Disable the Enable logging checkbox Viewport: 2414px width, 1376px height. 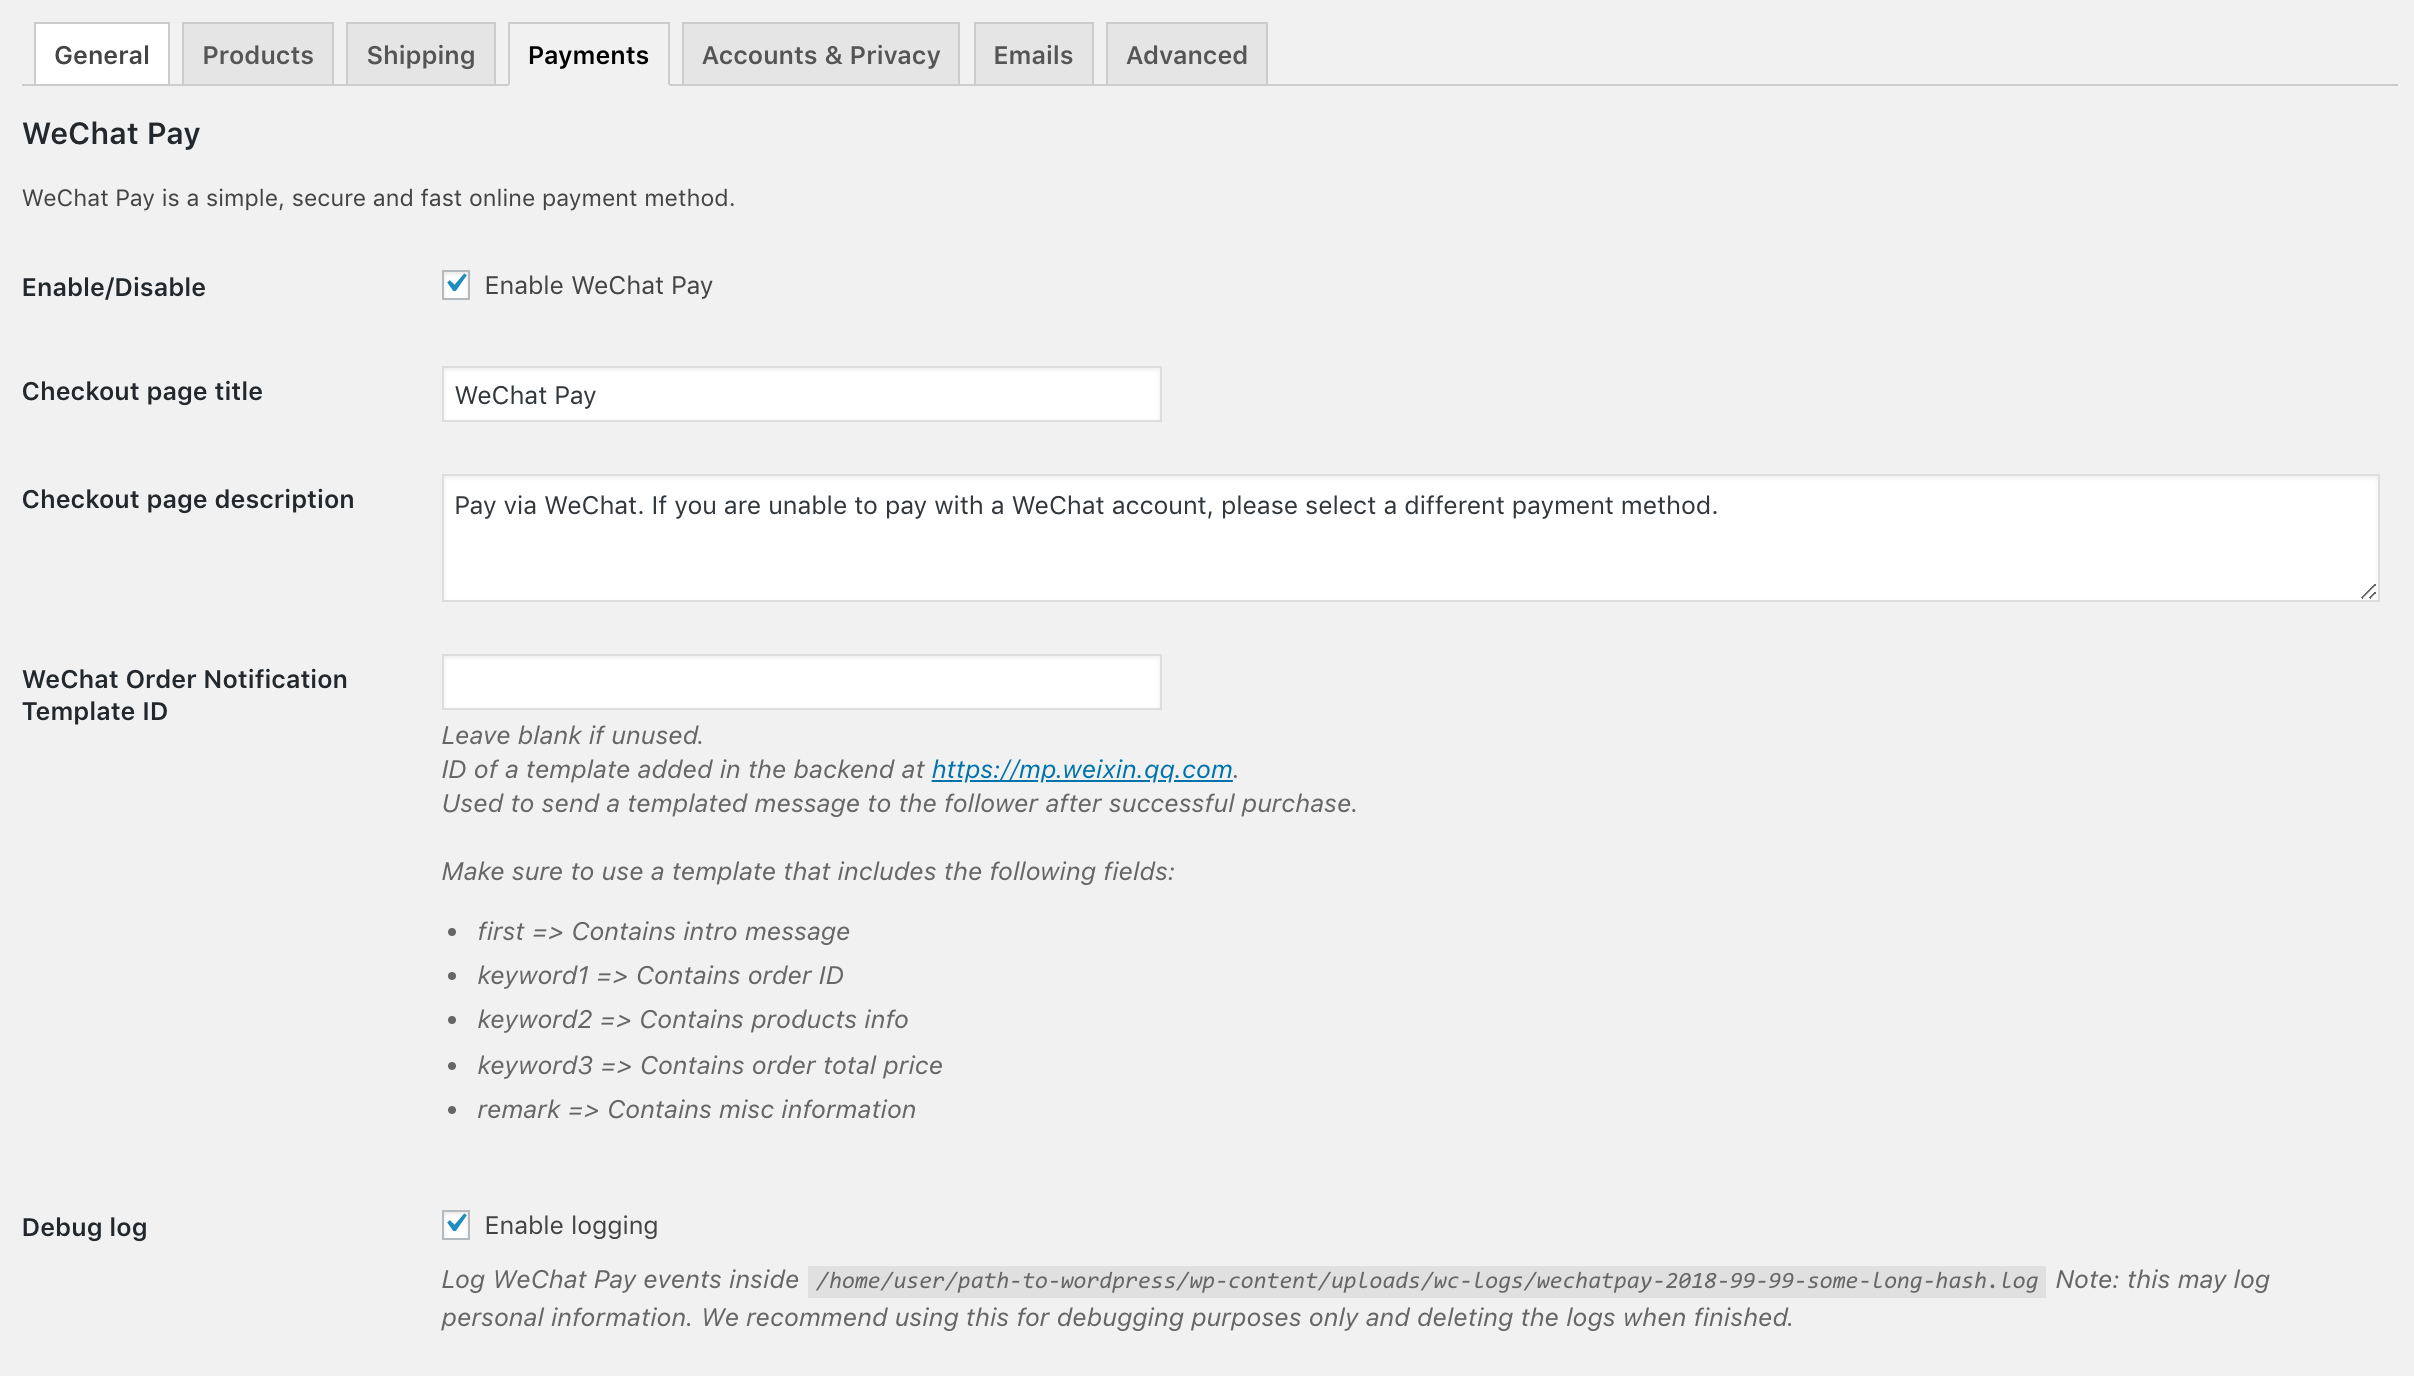(x=456, y=1225)
